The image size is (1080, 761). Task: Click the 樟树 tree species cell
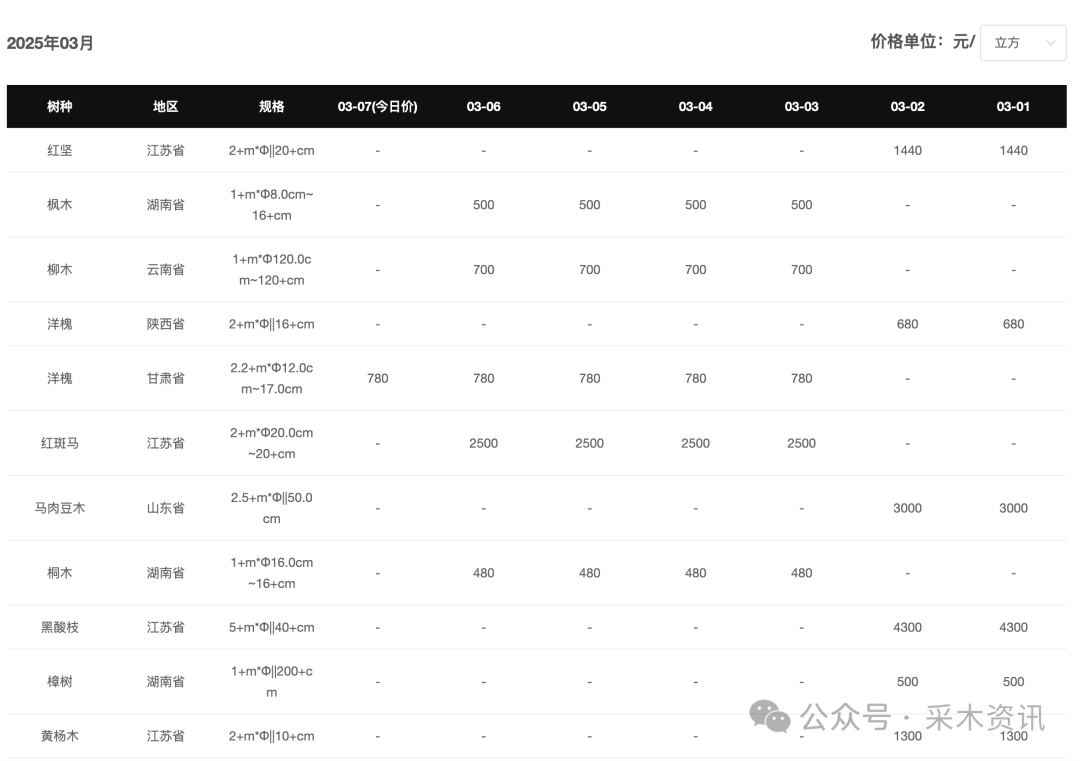point(60,681)
